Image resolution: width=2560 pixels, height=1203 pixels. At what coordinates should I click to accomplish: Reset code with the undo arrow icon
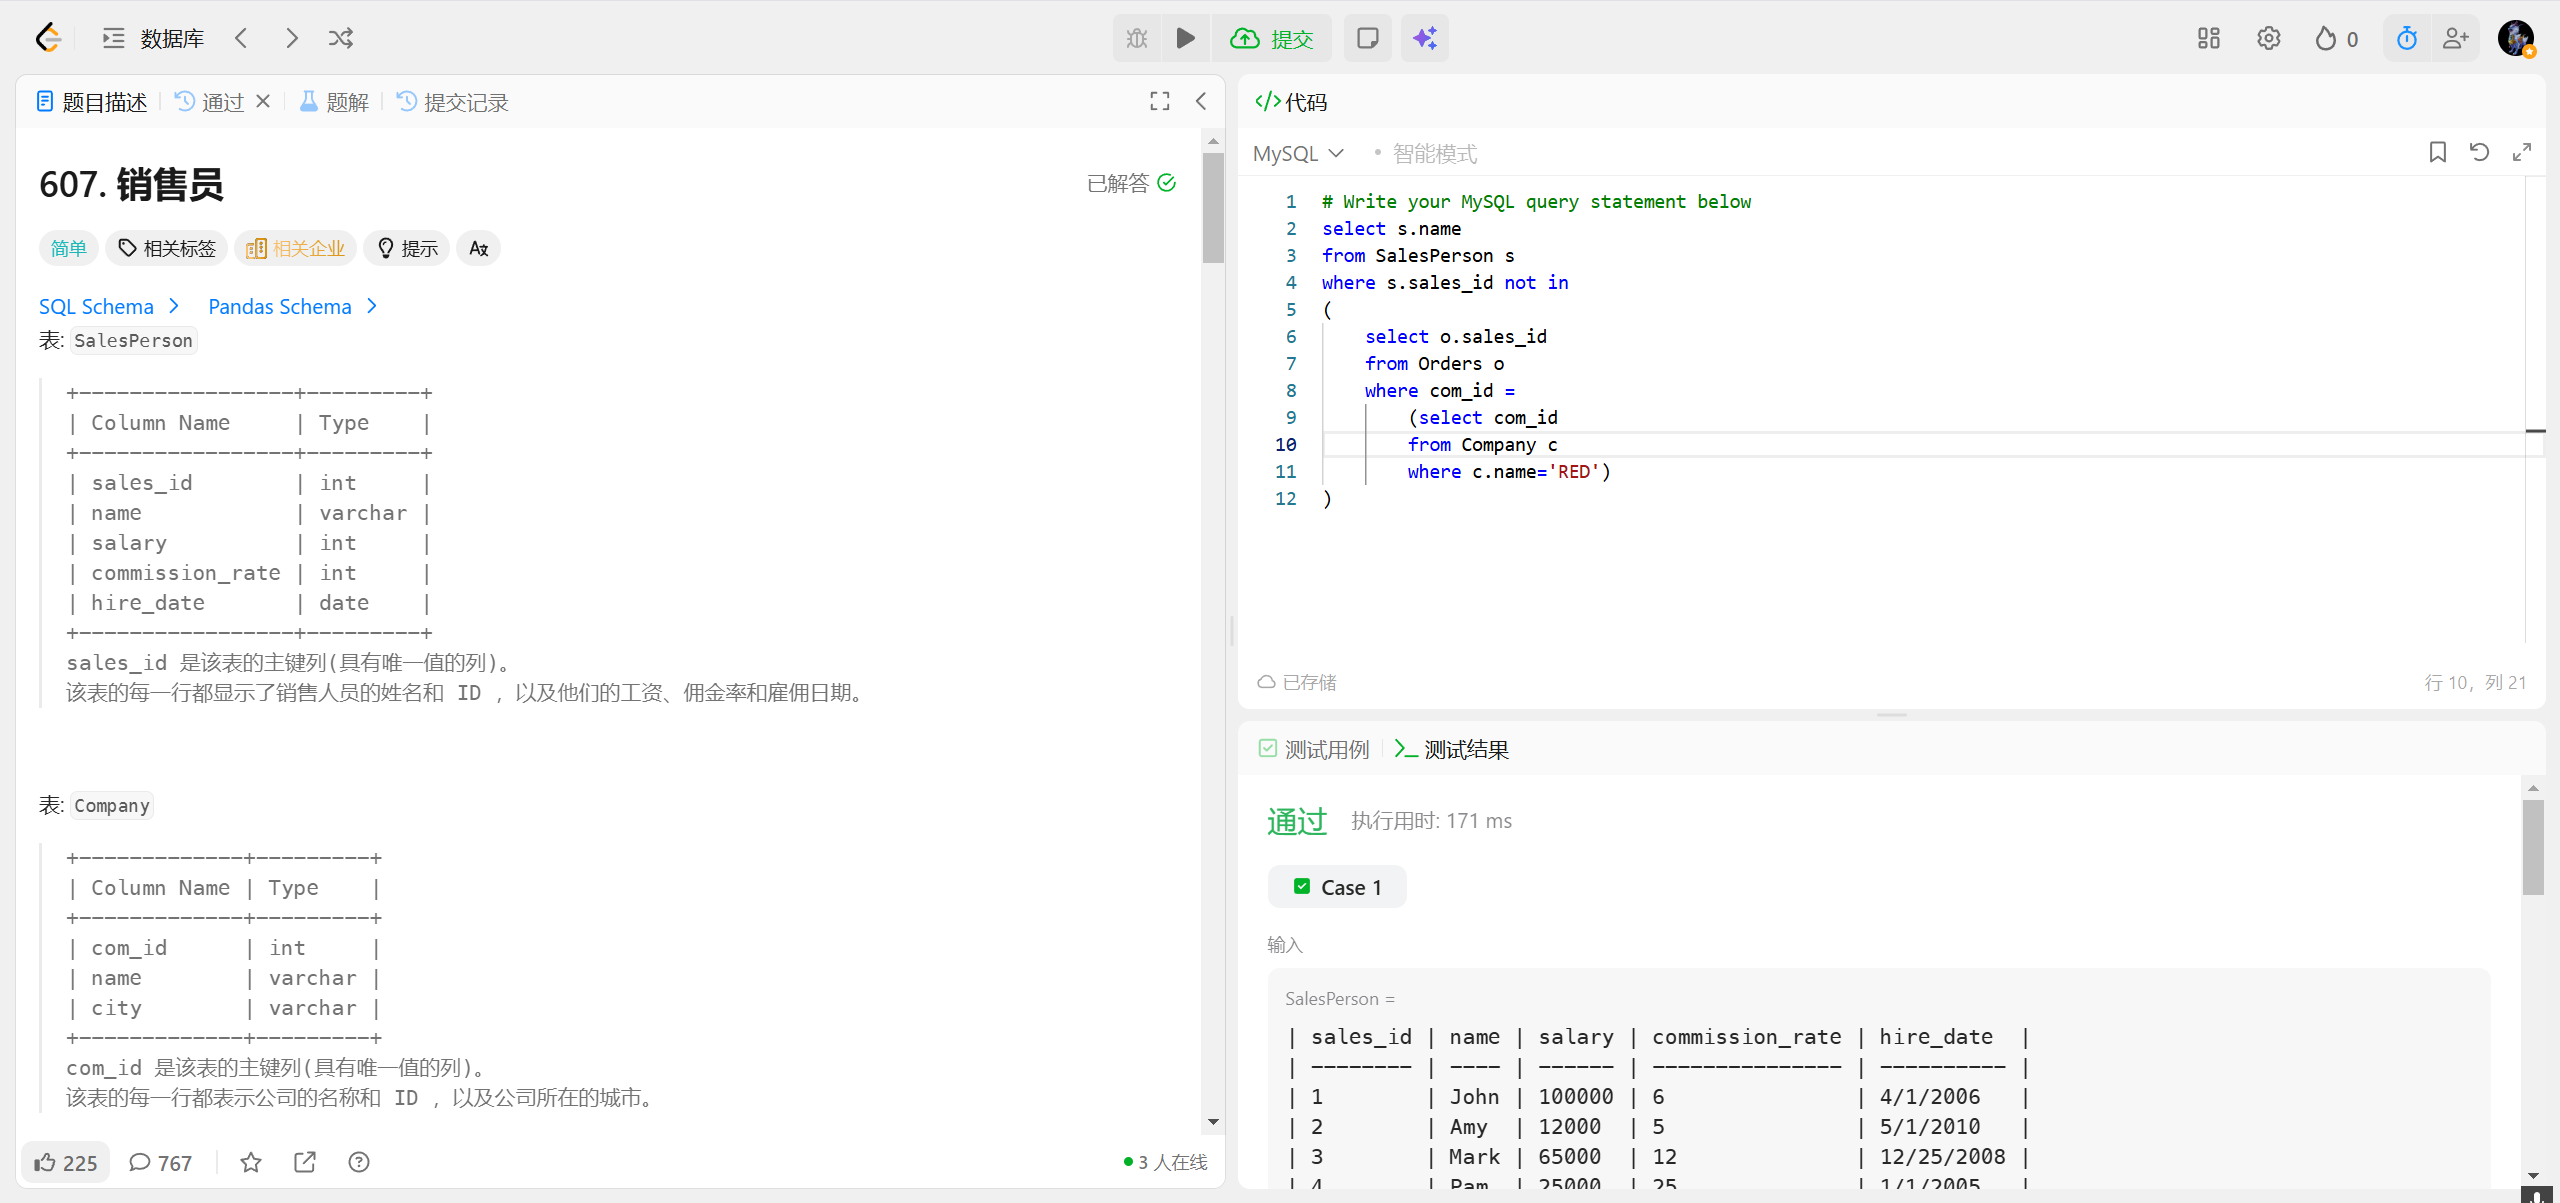2479,152
